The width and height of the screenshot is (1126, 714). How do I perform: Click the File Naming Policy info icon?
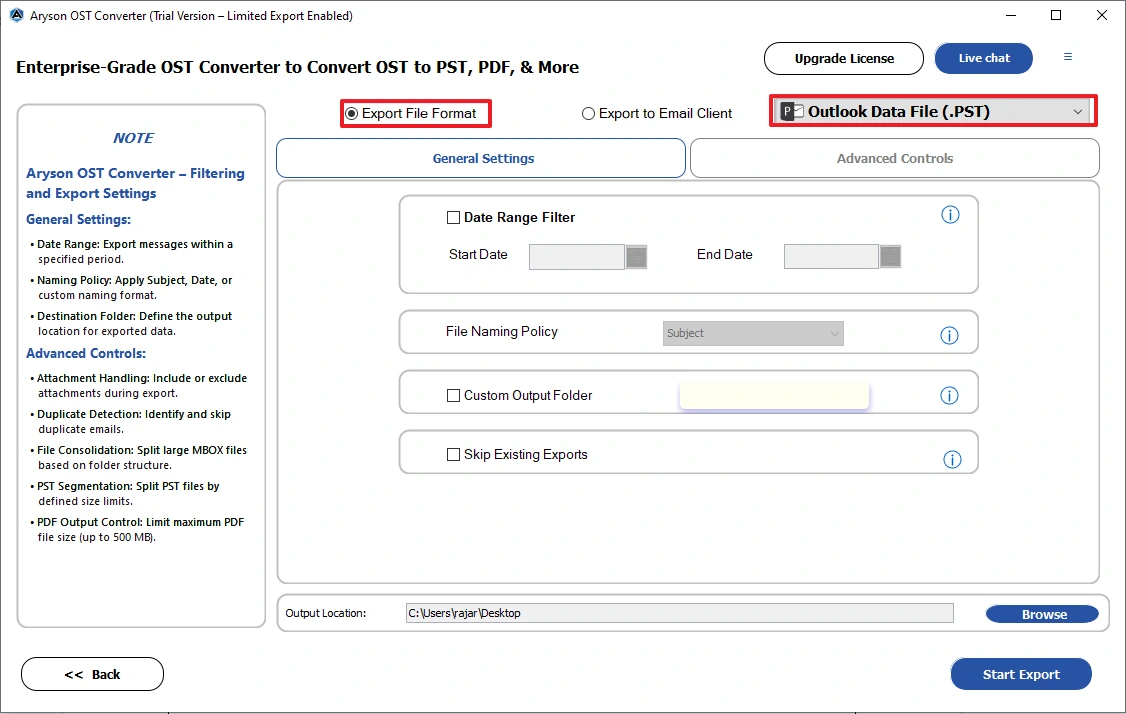(x=949, y=335)
